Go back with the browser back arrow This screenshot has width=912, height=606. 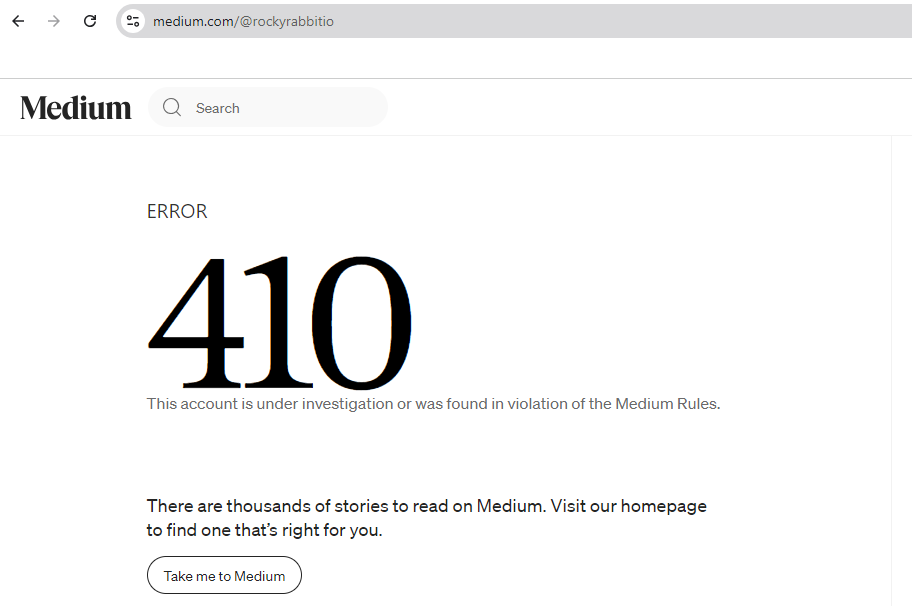(19, 22)
